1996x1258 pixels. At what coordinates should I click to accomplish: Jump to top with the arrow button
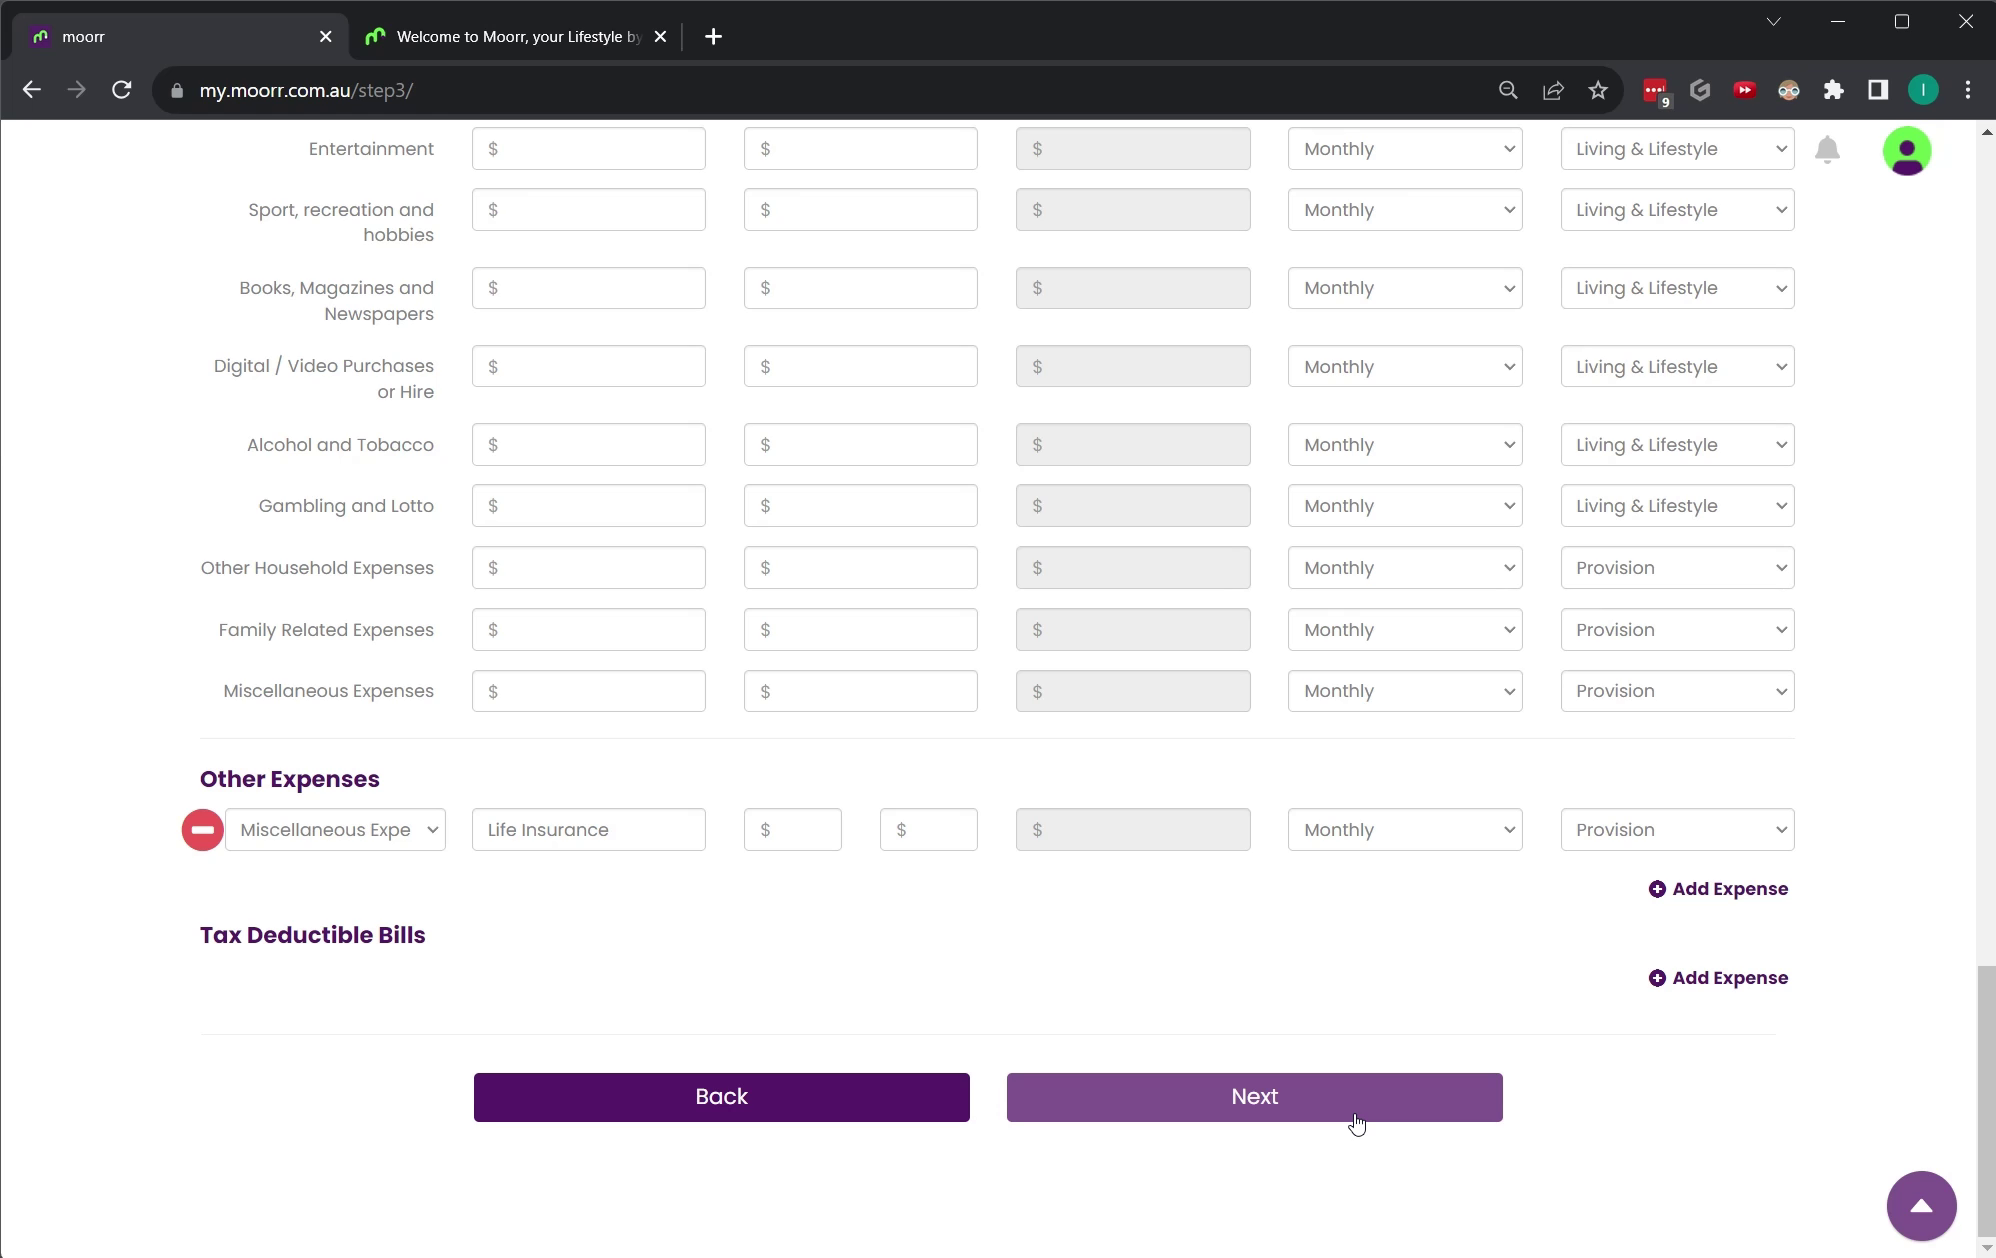1921,1206
